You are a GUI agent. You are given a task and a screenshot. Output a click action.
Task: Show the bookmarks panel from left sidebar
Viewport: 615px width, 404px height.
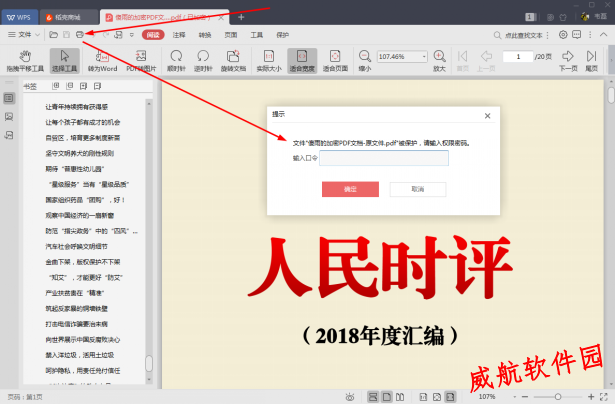pos(9,98)
